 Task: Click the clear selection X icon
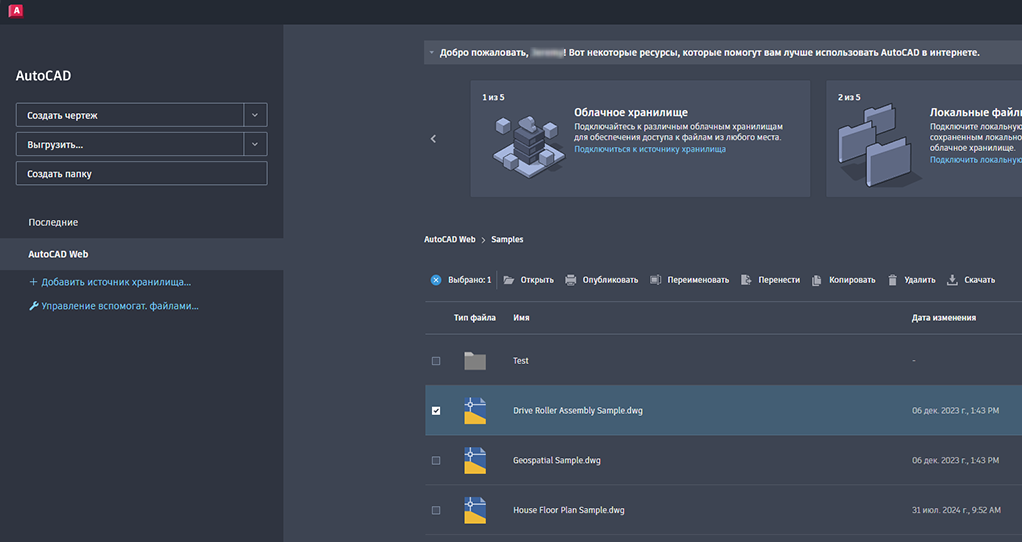[436, 280]
